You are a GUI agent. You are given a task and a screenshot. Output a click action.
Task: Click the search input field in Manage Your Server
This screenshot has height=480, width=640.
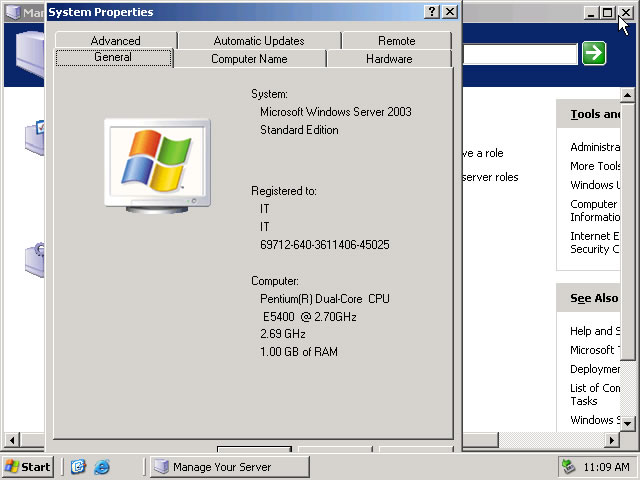[x=520, y=54]
